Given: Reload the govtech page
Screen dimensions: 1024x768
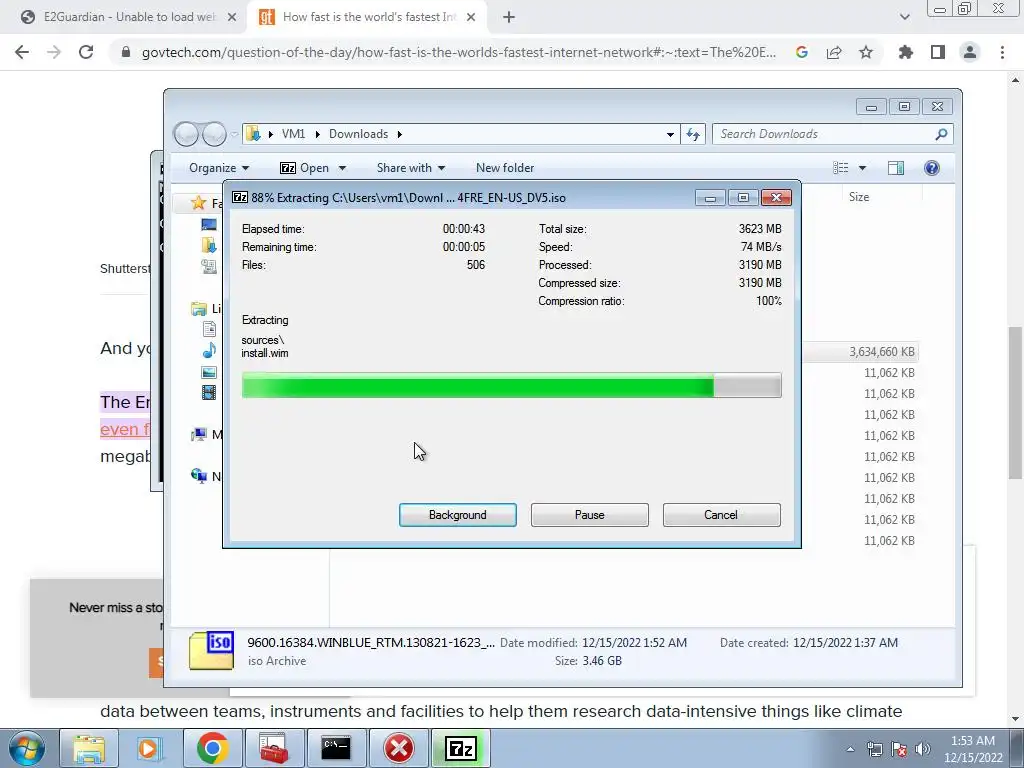Looking at the screenshot, I should [86, 52].
